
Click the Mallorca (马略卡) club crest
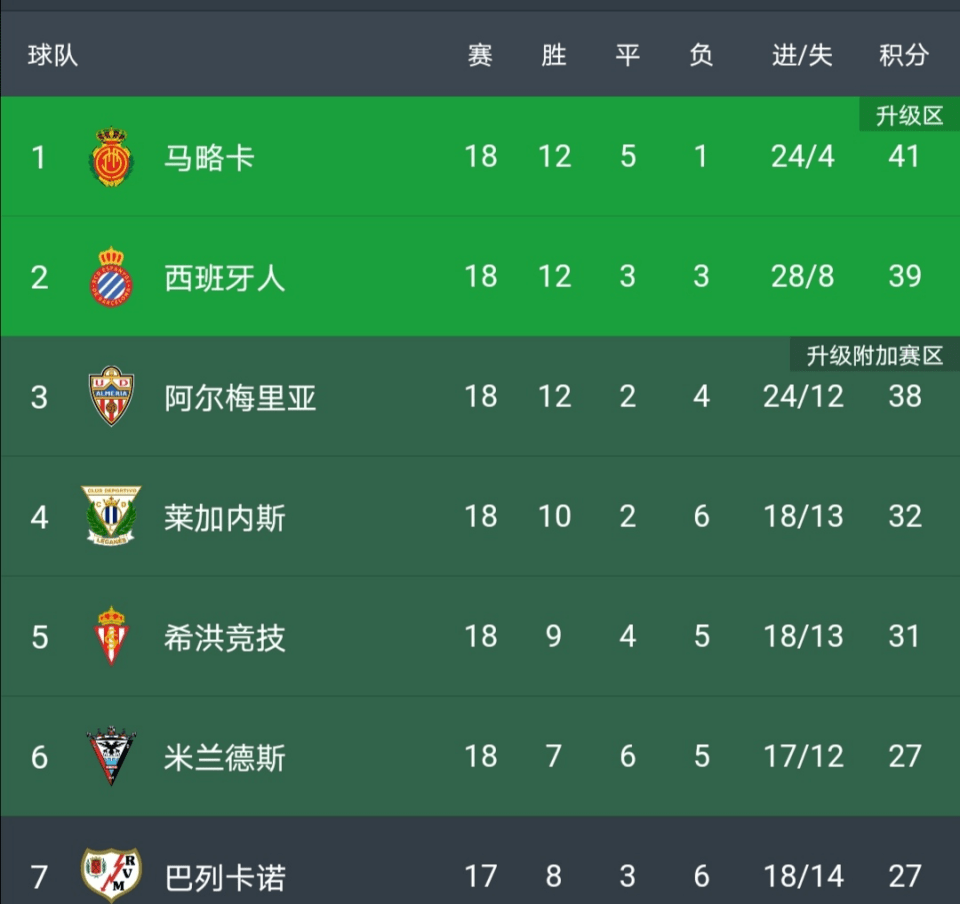tap(111, 157)
